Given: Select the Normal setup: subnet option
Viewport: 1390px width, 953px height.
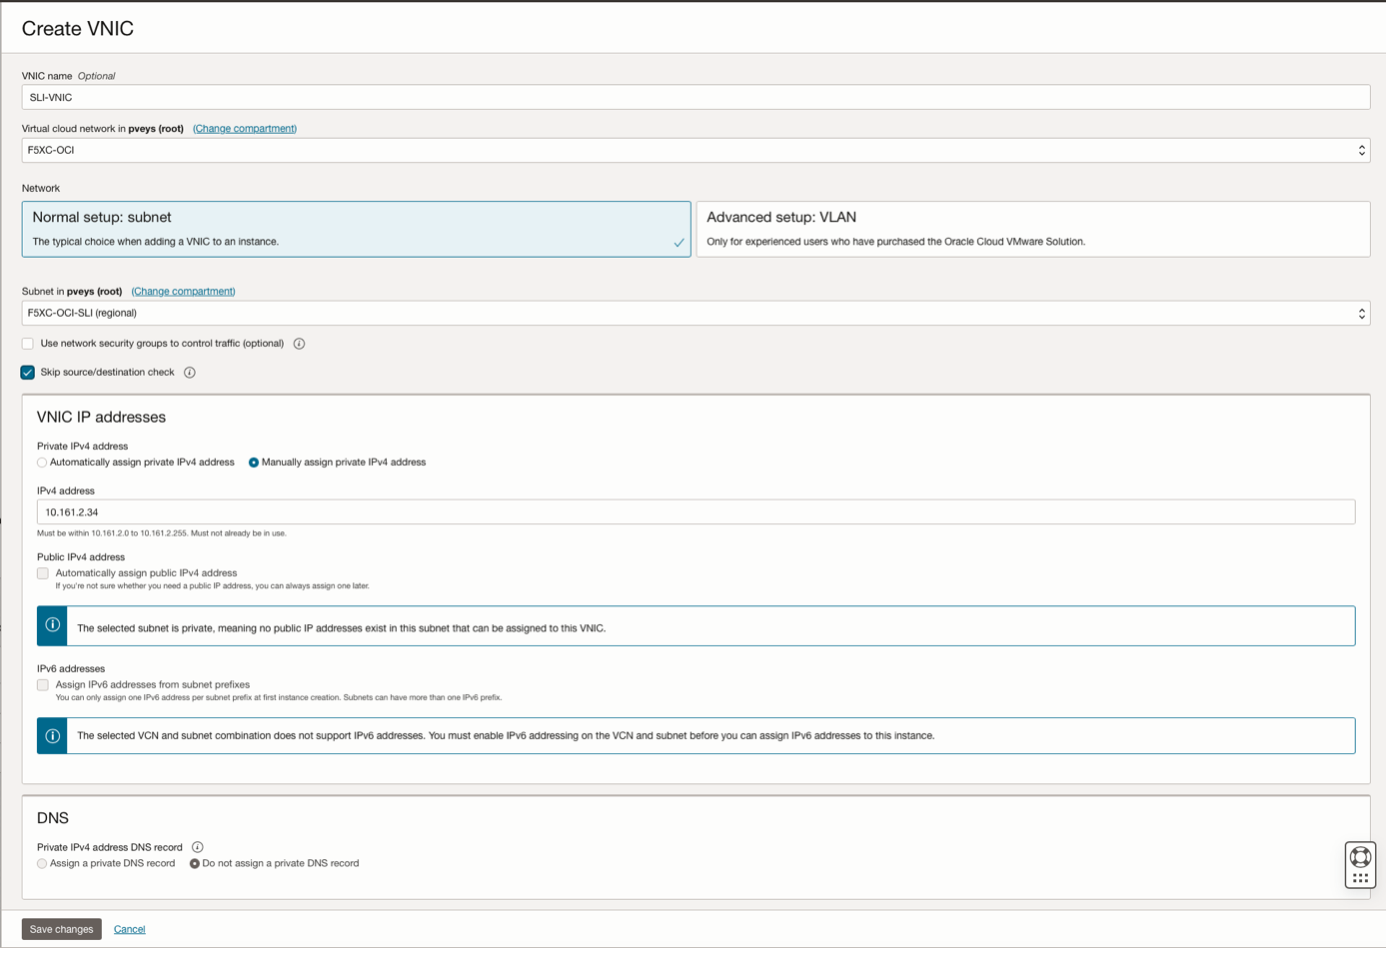Looking at the screenshot, I should tap(356, 229).
